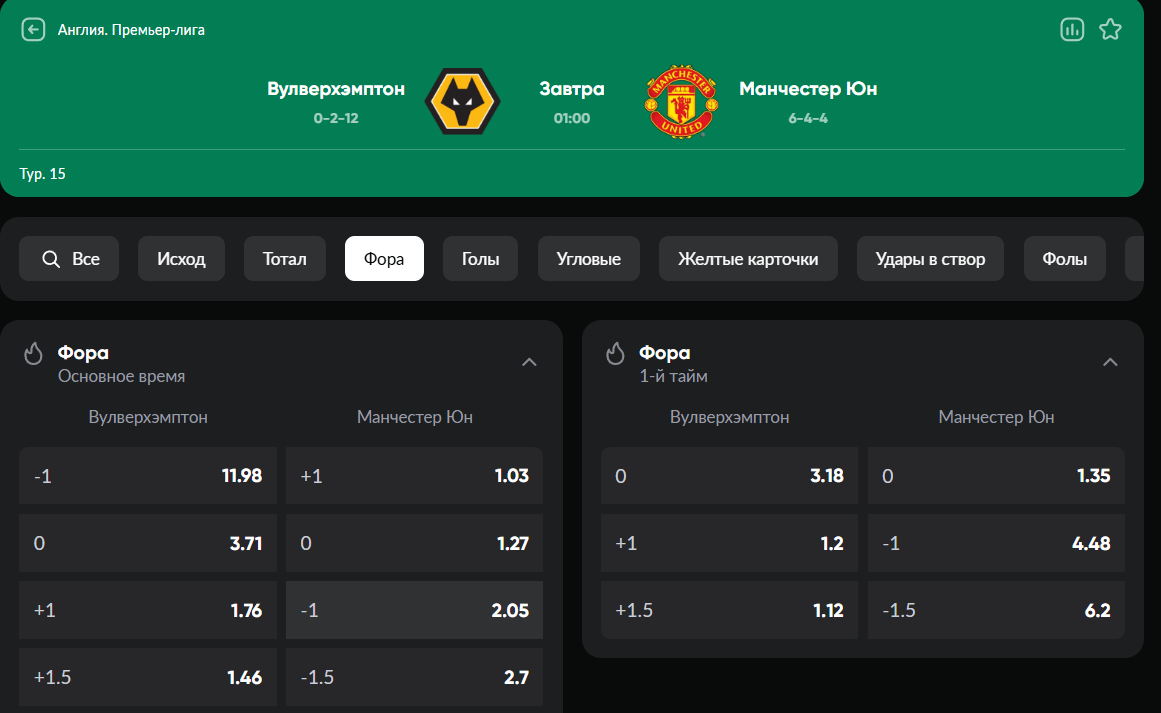The width and height of the screenshot is (1161, 713).
Task: Switch to the Тотал tab
Action: pyautogui.click(x=285, y=259)
